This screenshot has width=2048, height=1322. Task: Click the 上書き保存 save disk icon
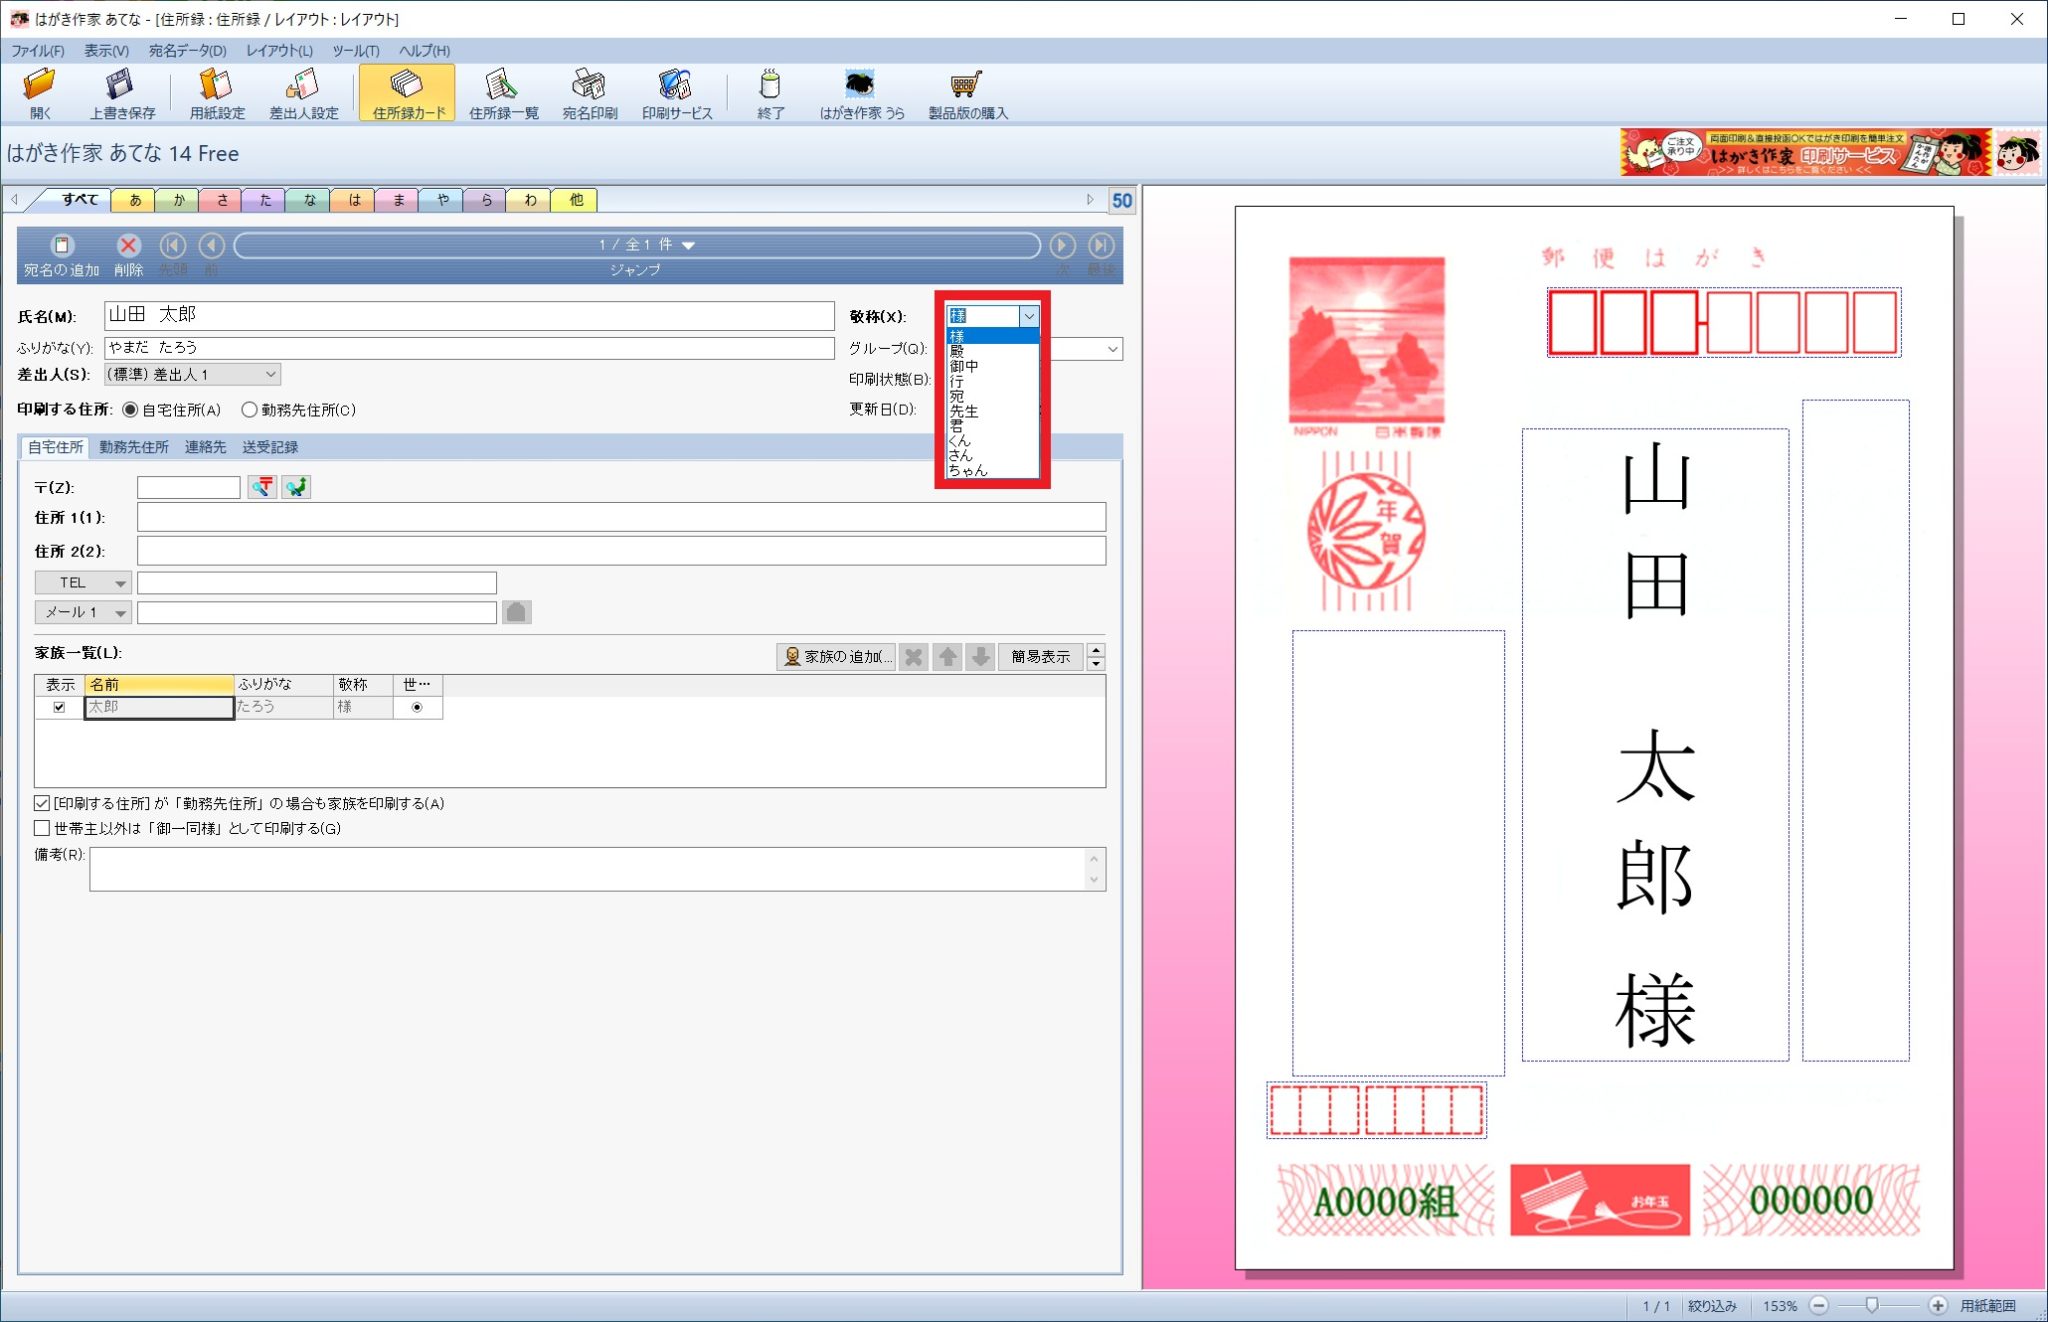click(x=121, y=85)
